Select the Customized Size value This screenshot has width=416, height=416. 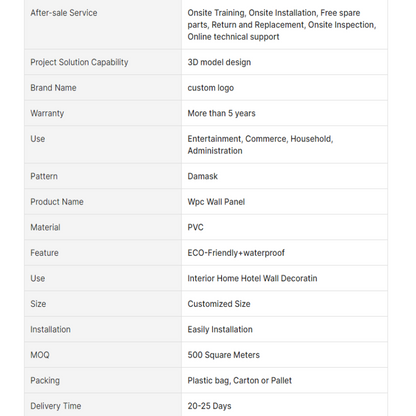pyautogui.click(x=219, y=304)
